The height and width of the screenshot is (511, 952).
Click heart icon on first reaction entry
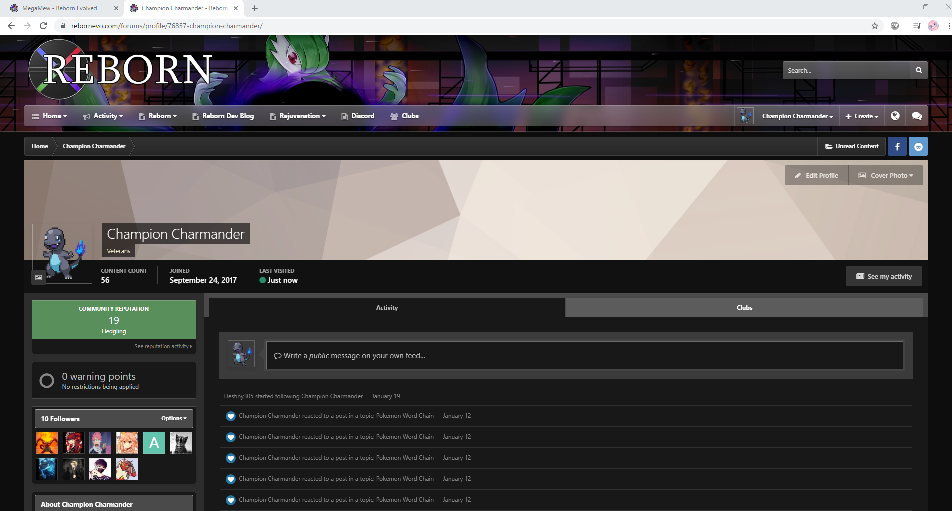click(x=231, y=416)
